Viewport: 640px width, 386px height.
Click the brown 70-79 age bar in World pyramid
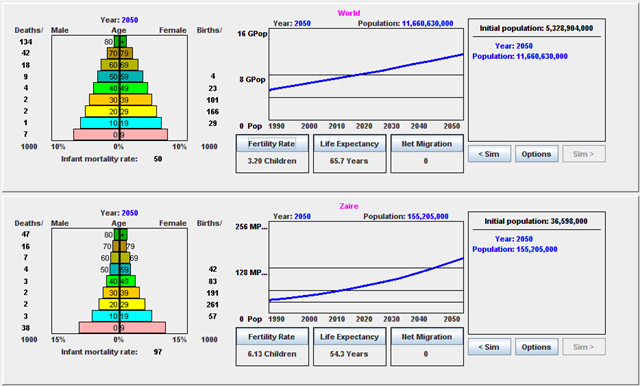pos(120,53)
